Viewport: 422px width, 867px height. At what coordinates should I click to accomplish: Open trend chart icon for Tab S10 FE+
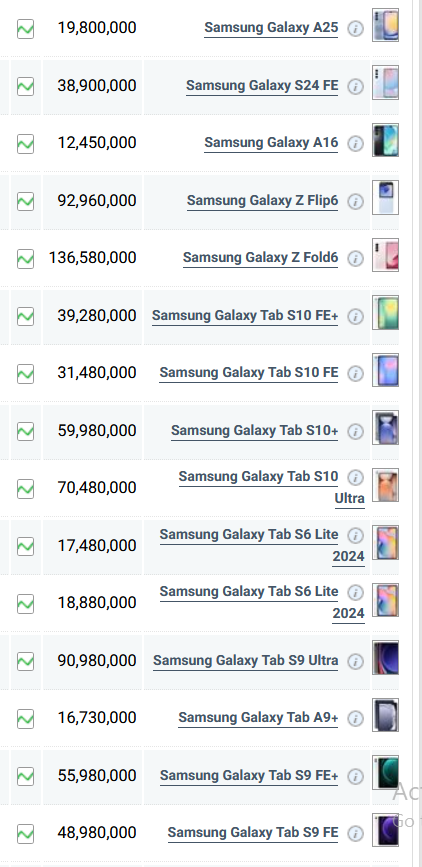(25, 316)
